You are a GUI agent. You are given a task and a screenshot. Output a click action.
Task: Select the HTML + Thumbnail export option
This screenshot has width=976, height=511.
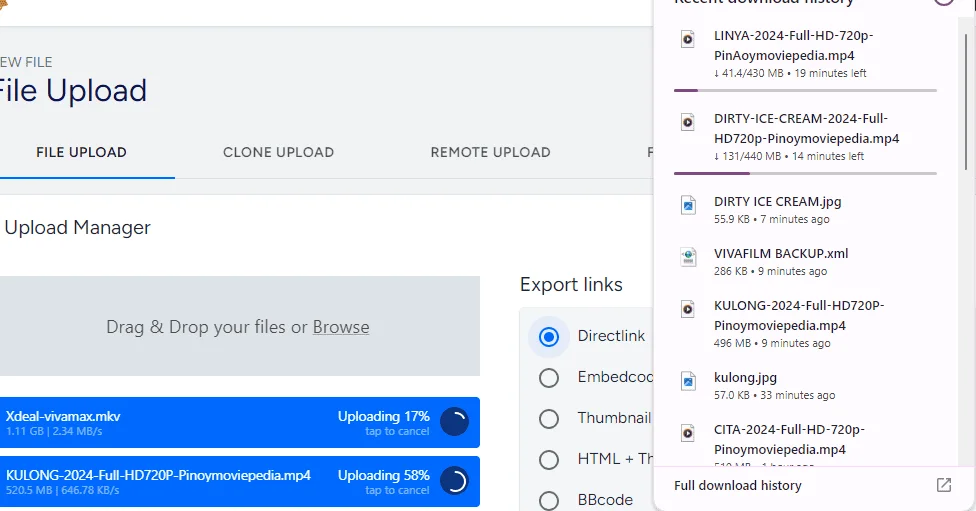pyautogui.click(x=548, y=459)
